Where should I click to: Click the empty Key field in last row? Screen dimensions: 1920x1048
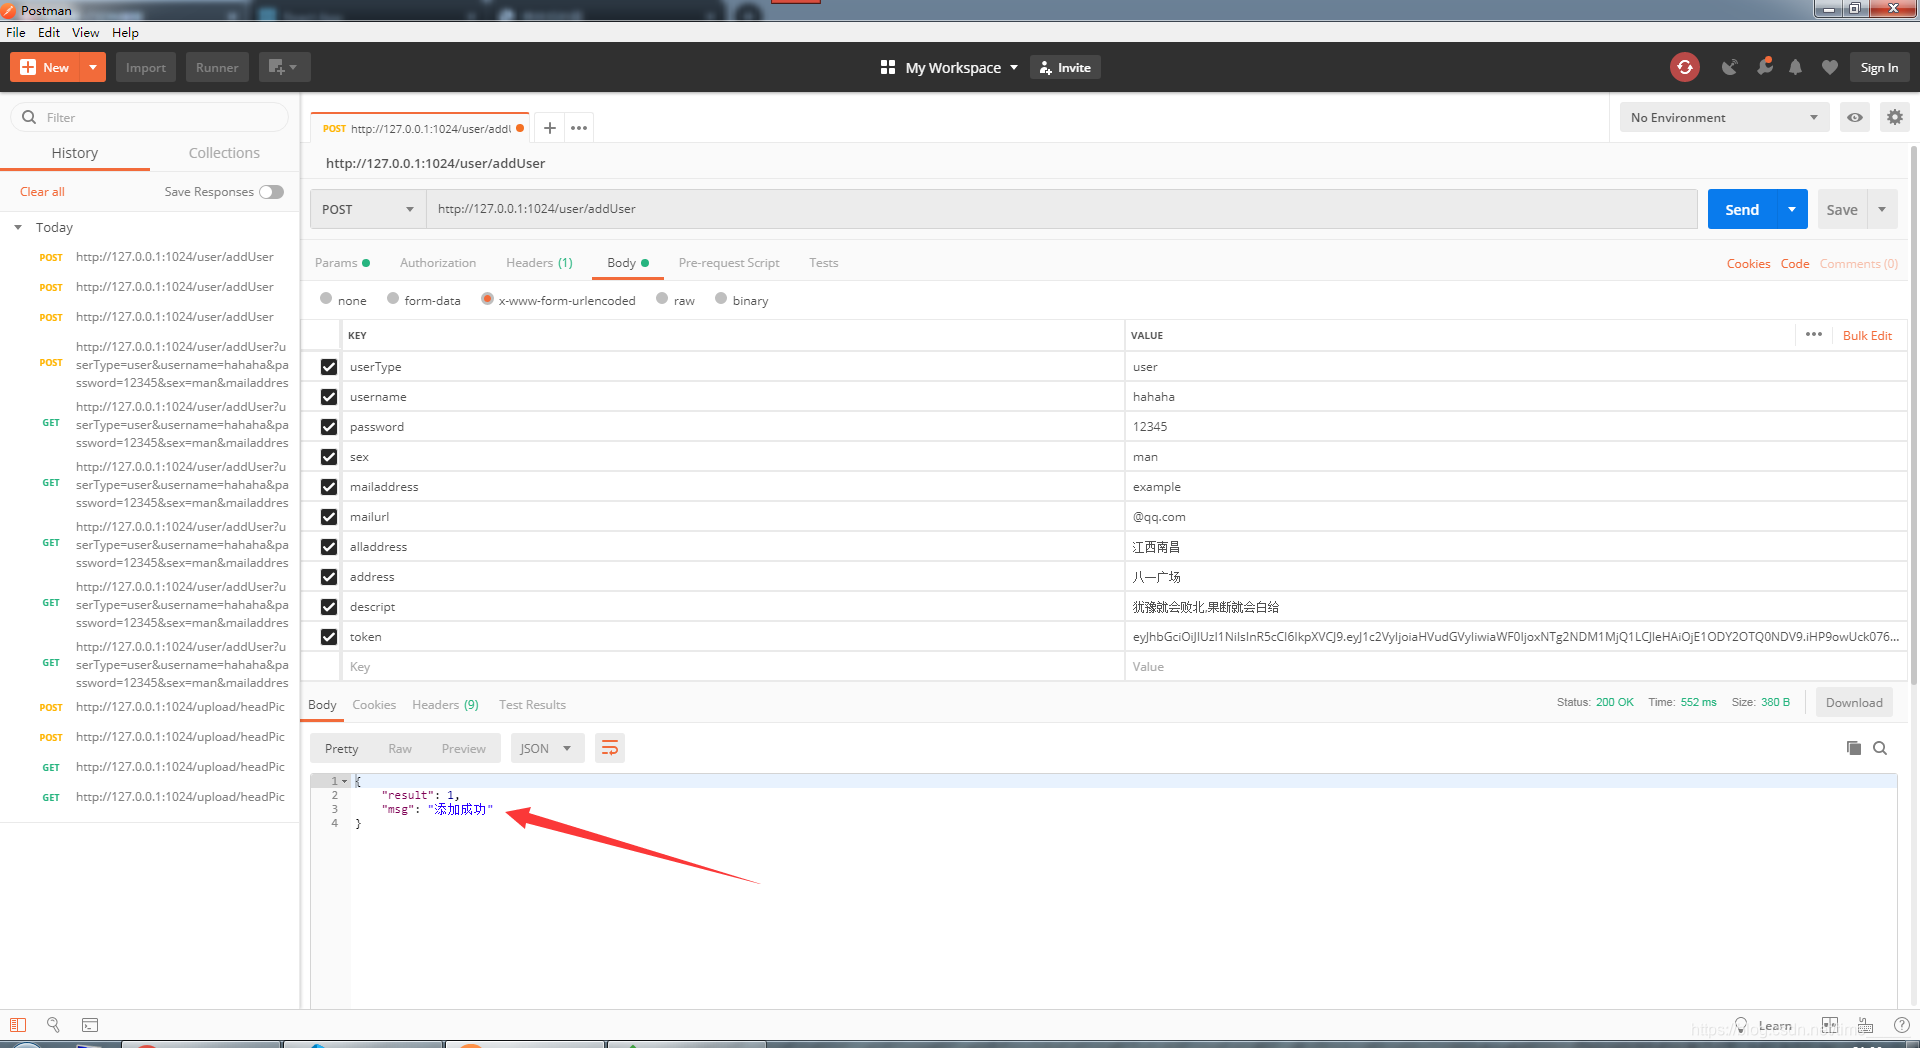(733, 667)
